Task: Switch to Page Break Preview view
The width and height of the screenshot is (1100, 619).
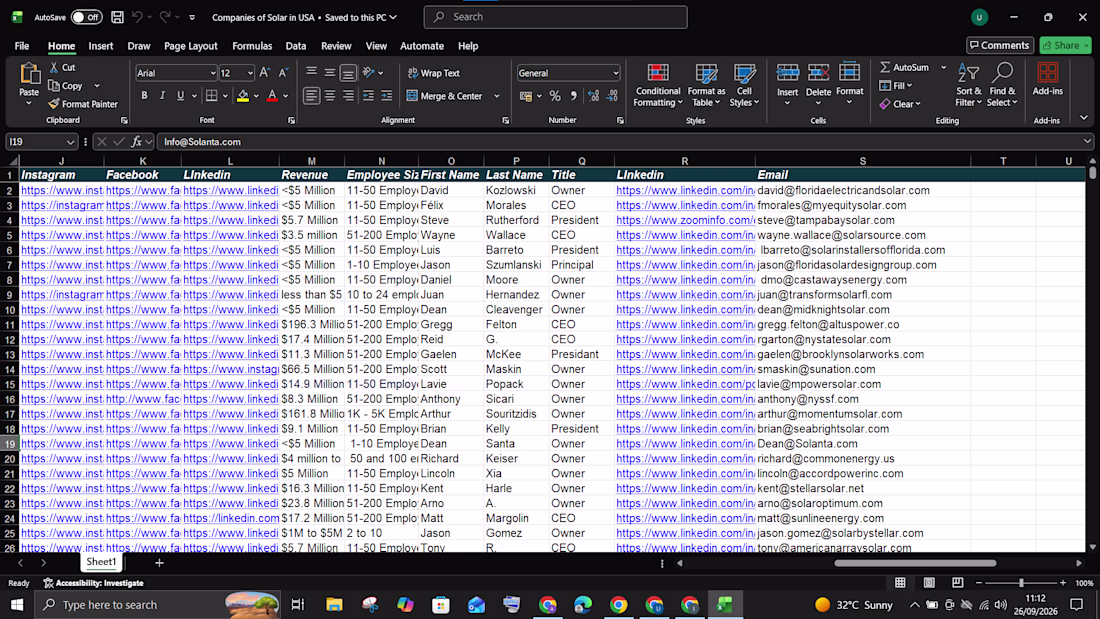Action: (958, 583)
